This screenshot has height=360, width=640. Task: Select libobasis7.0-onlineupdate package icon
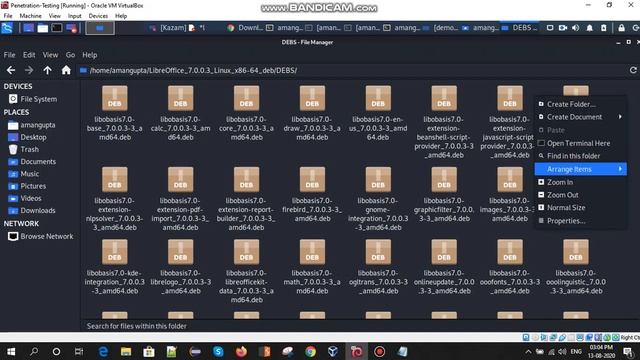pyautogui.click(x=444, y=251)
